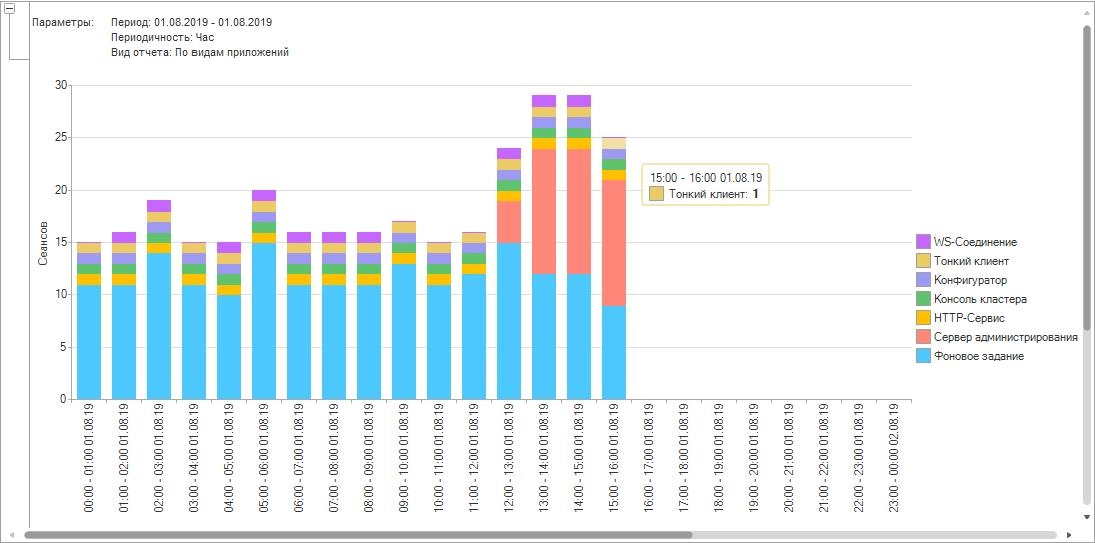Click the vertical scrollbar down arrow
Screen dimensions: 1095x543
point(1087,517)
